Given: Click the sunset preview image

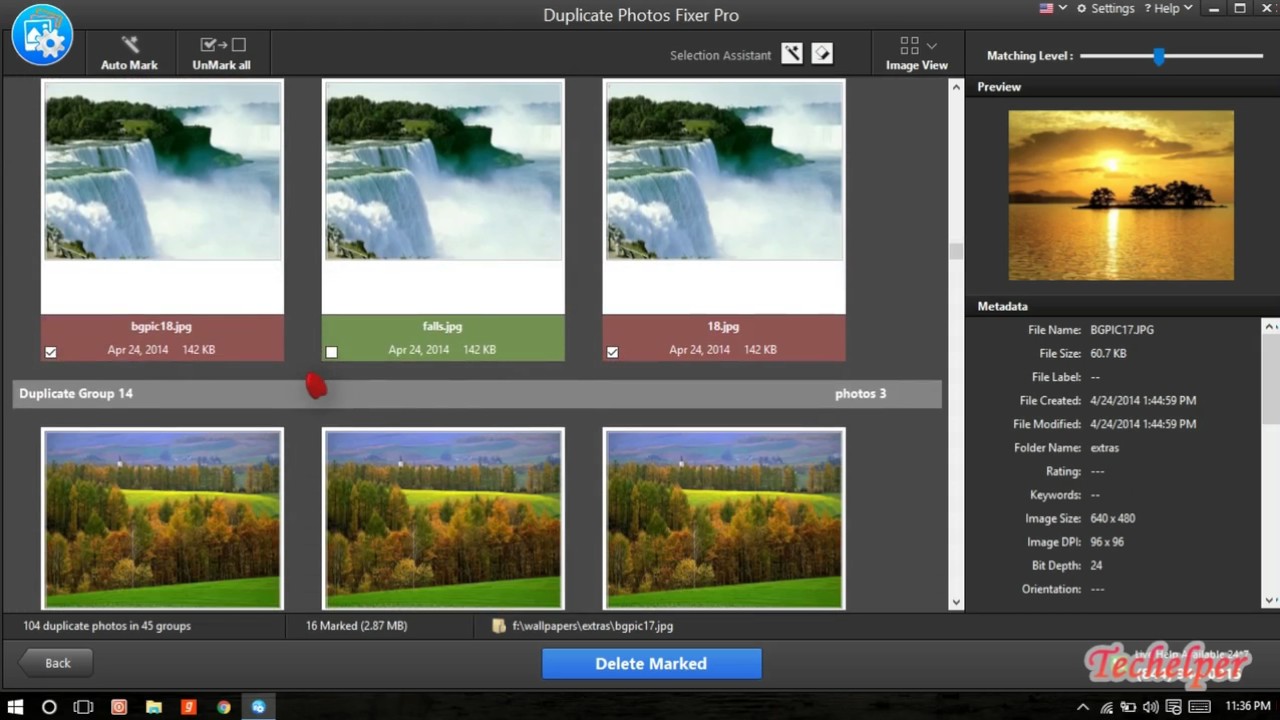Looking at the screenshot, I should pyautogui.click(x=1121, y=195).
